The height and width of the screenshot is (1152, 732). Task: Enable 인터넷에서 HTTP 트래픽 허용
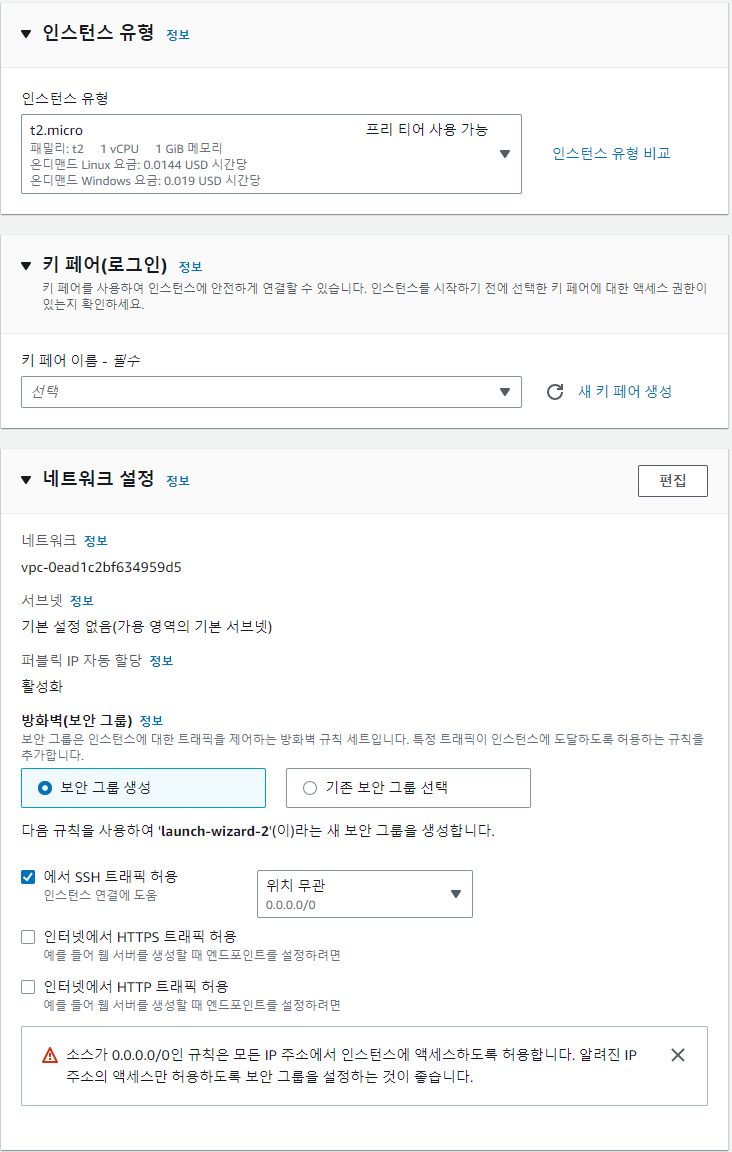tap(27, 985)
